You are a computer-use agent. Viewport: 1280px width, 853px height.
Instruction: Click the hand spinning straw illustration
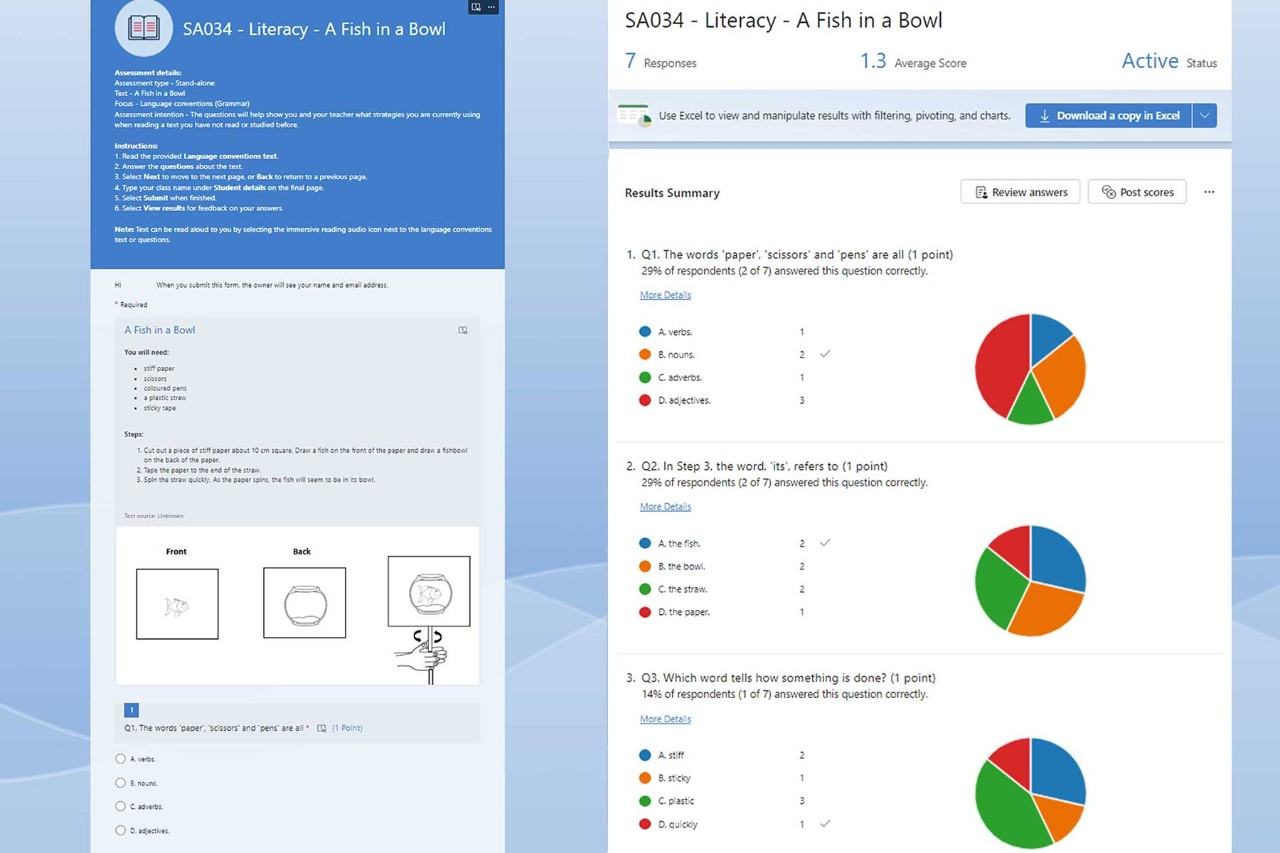point(428,619)
